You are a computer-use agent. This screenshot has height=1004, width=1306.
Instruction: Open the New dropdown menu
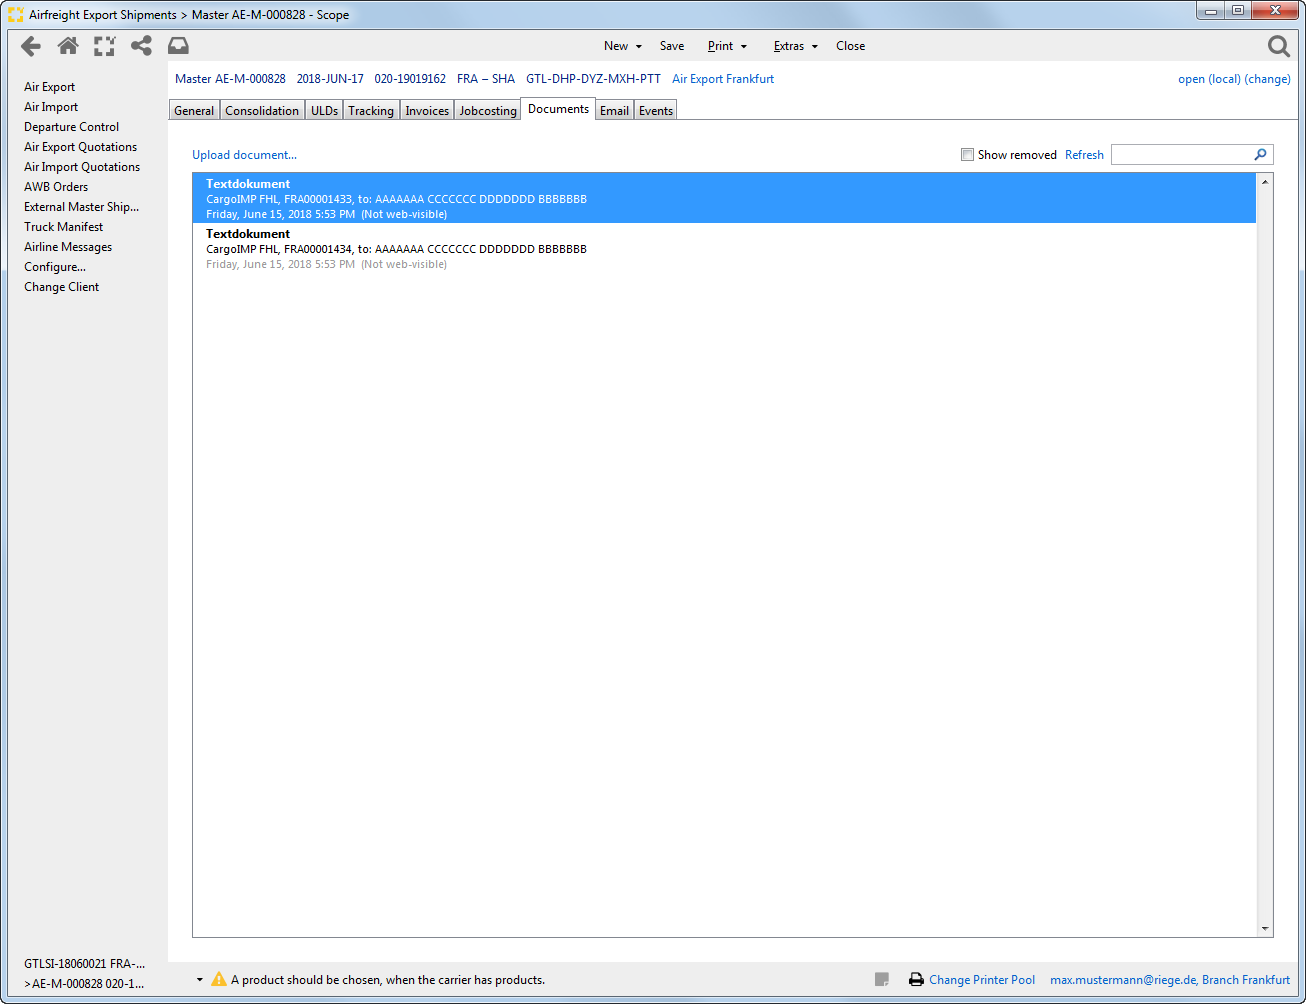coord(622,46)
